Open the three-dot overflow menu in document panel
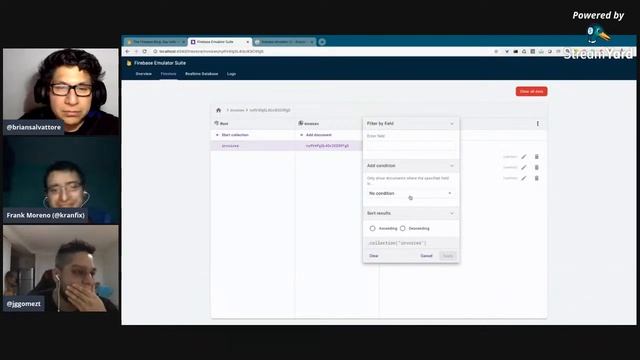This screenshot has width=640, height=360. tap(538, 123)
